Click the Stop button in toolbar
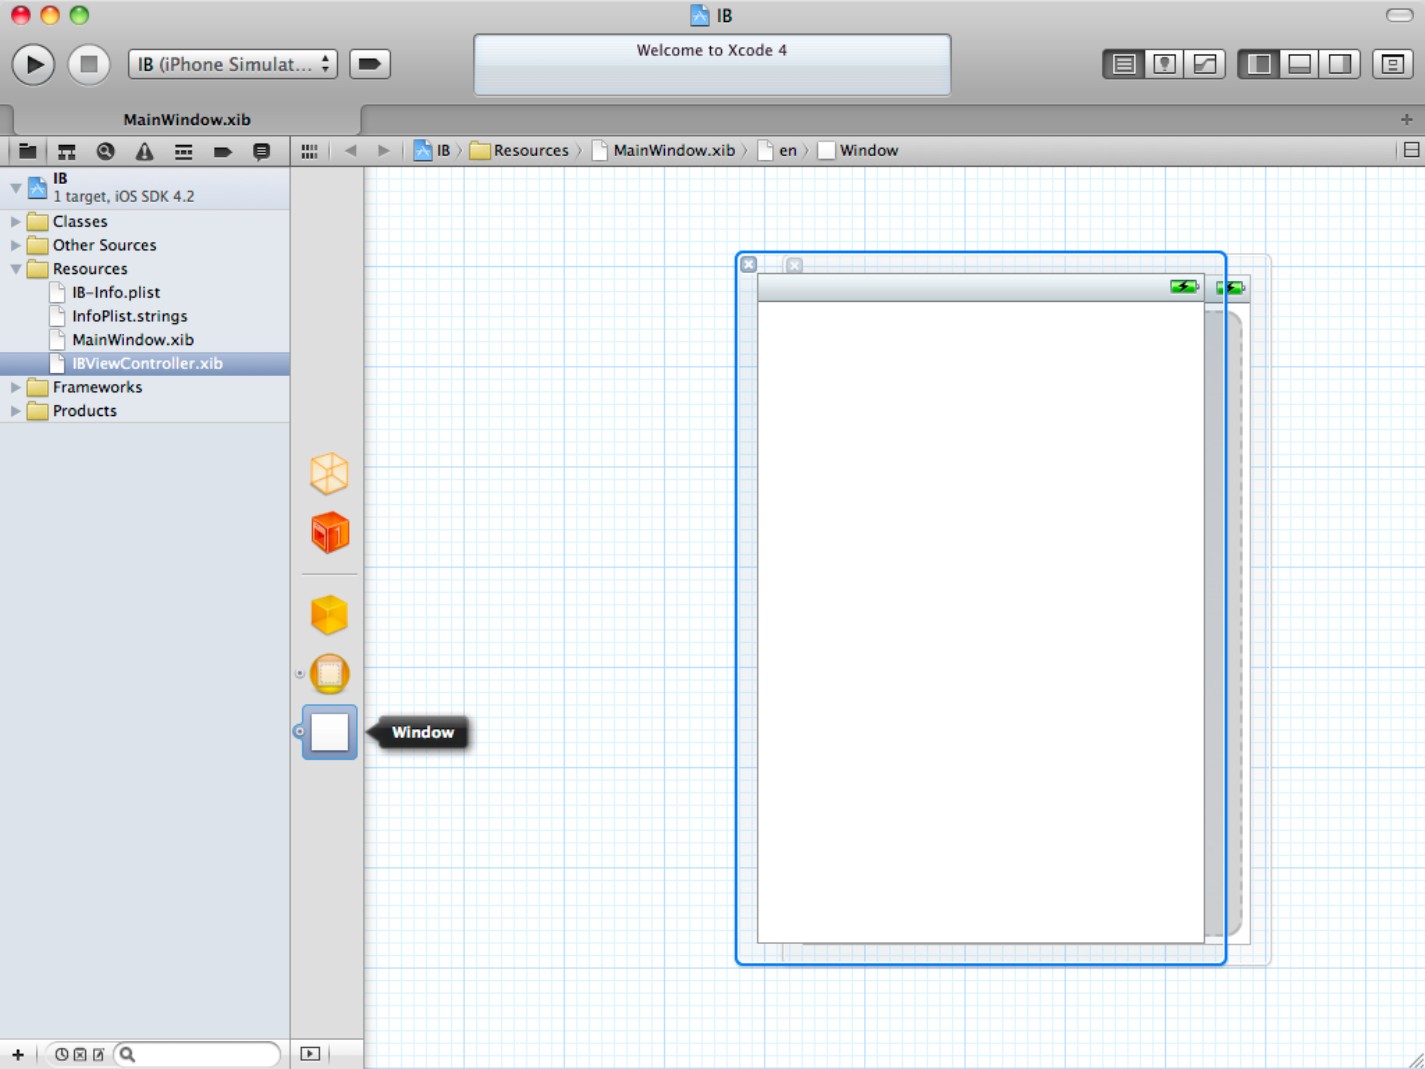The width and height of the screenshot is (1425, 1069). pos(89,64)
